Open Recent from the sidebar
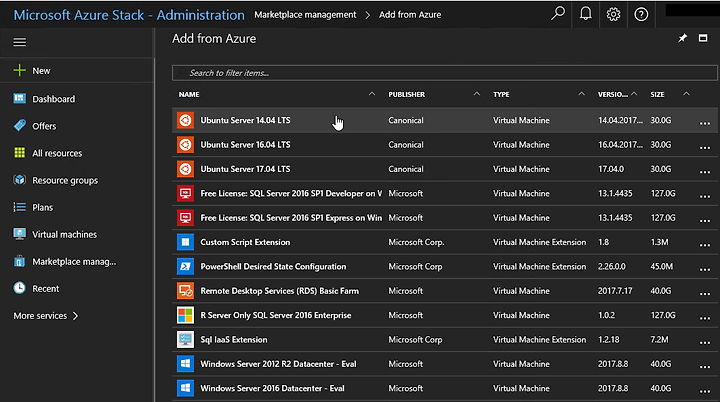720x402 pixels. click(x=45, y=289)
